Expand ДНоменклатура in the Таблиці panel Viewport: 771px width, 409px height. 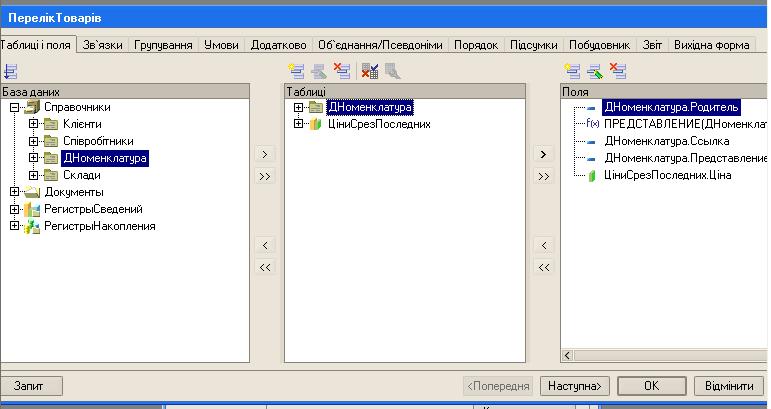click(298, 107)
